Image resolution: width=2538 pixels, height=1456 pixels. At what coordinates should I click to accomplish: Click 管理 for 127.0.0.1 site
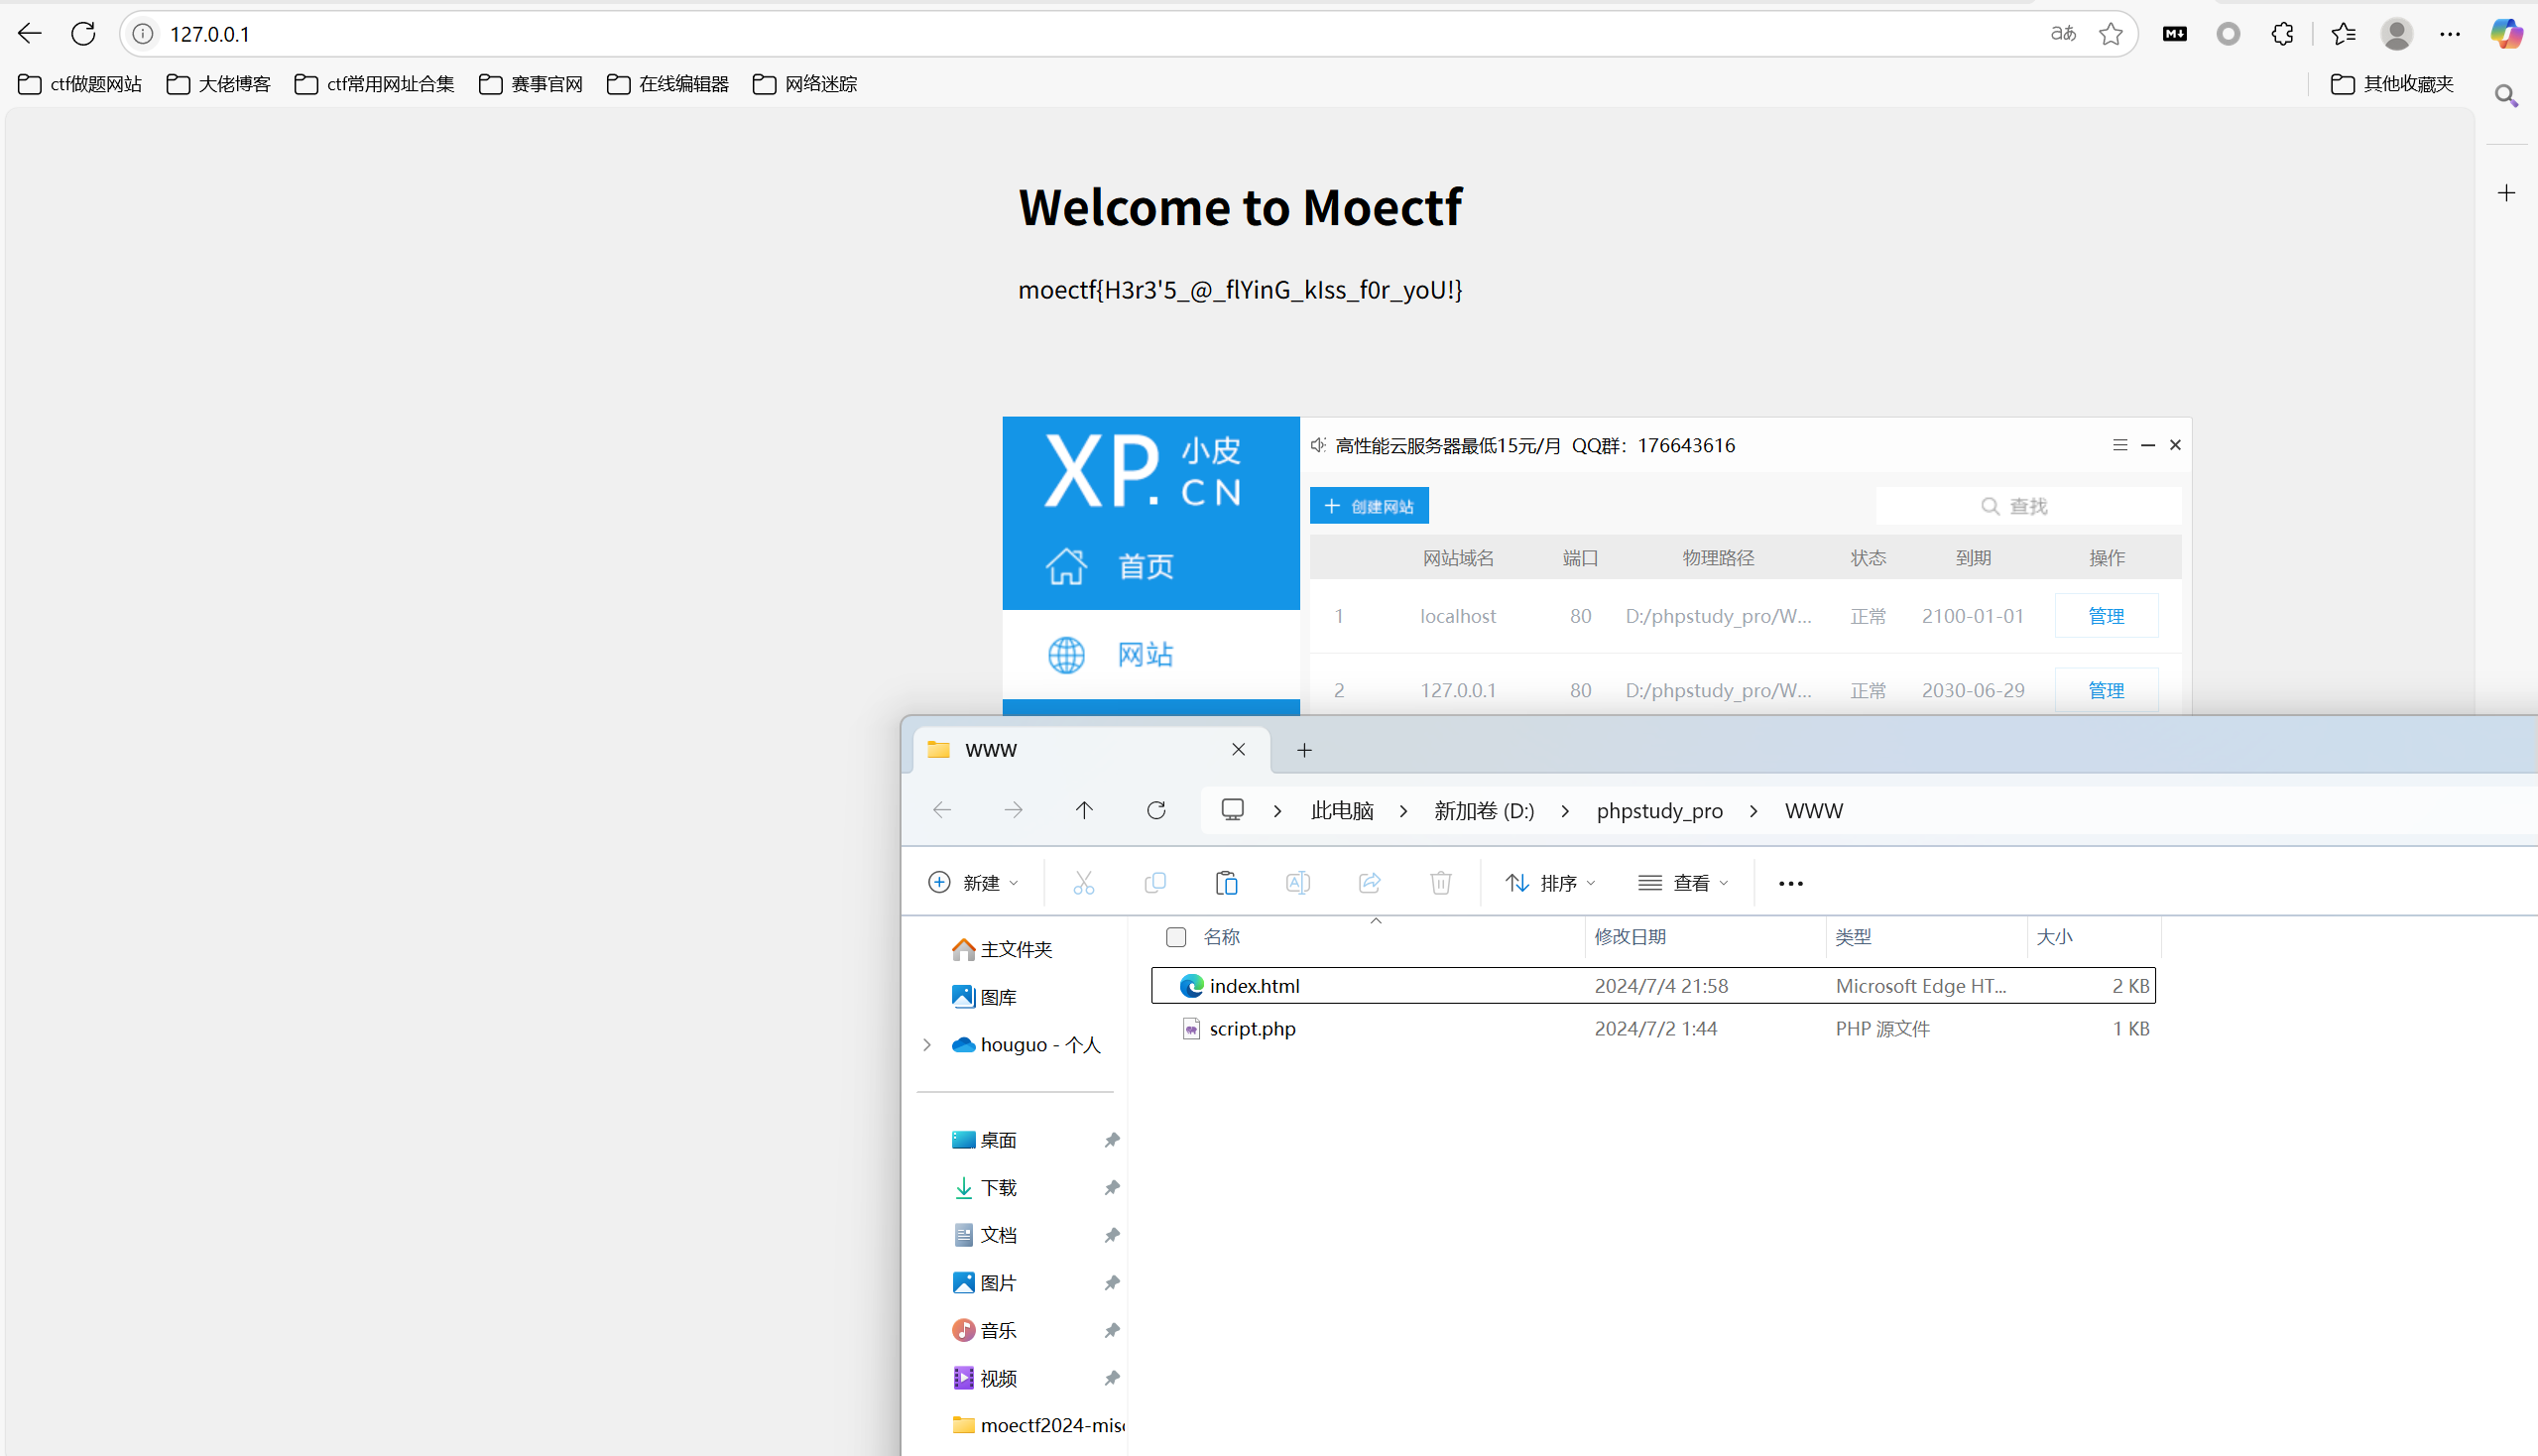point(2106,690)
